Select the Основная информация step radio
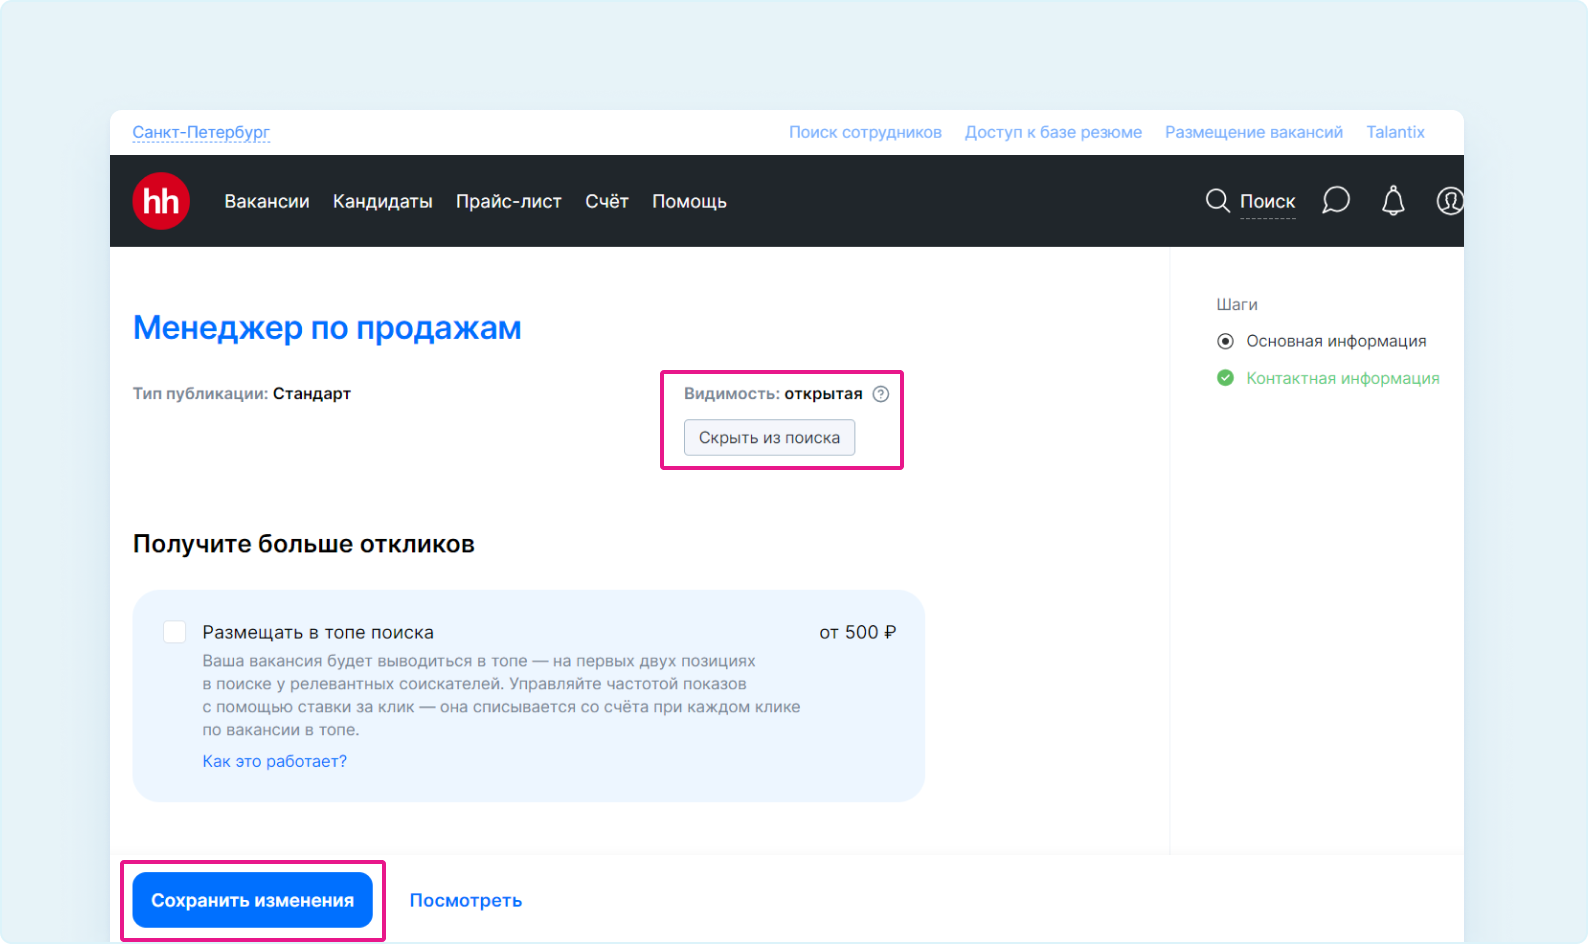The width and height of the screenshot is (1588, 944). click(x=1225, y=341)
